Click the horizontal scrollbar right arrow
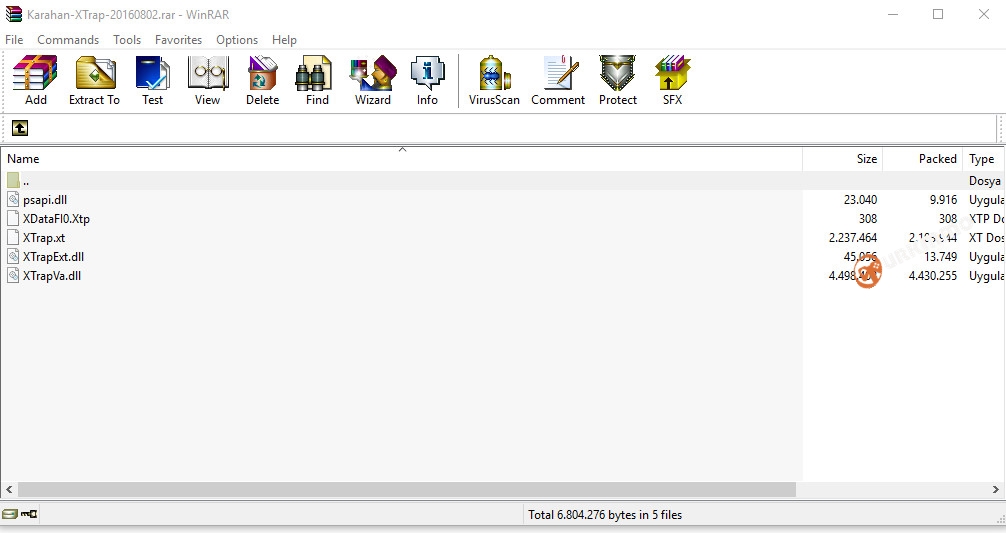This screenshot has width=1006, height=533. [995, 489]
